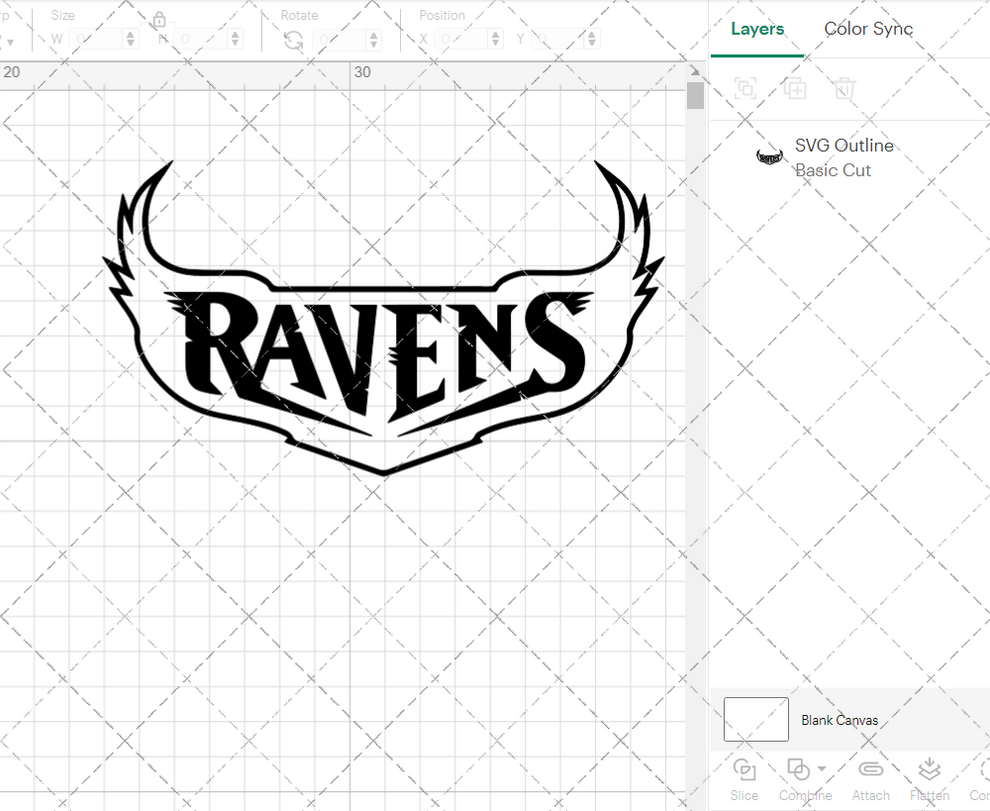Image resolution: width=990 pixels, height=811 pixels.
Task: Click the Ravens logo thumbnail in the layer list
Action: point(769,157)
